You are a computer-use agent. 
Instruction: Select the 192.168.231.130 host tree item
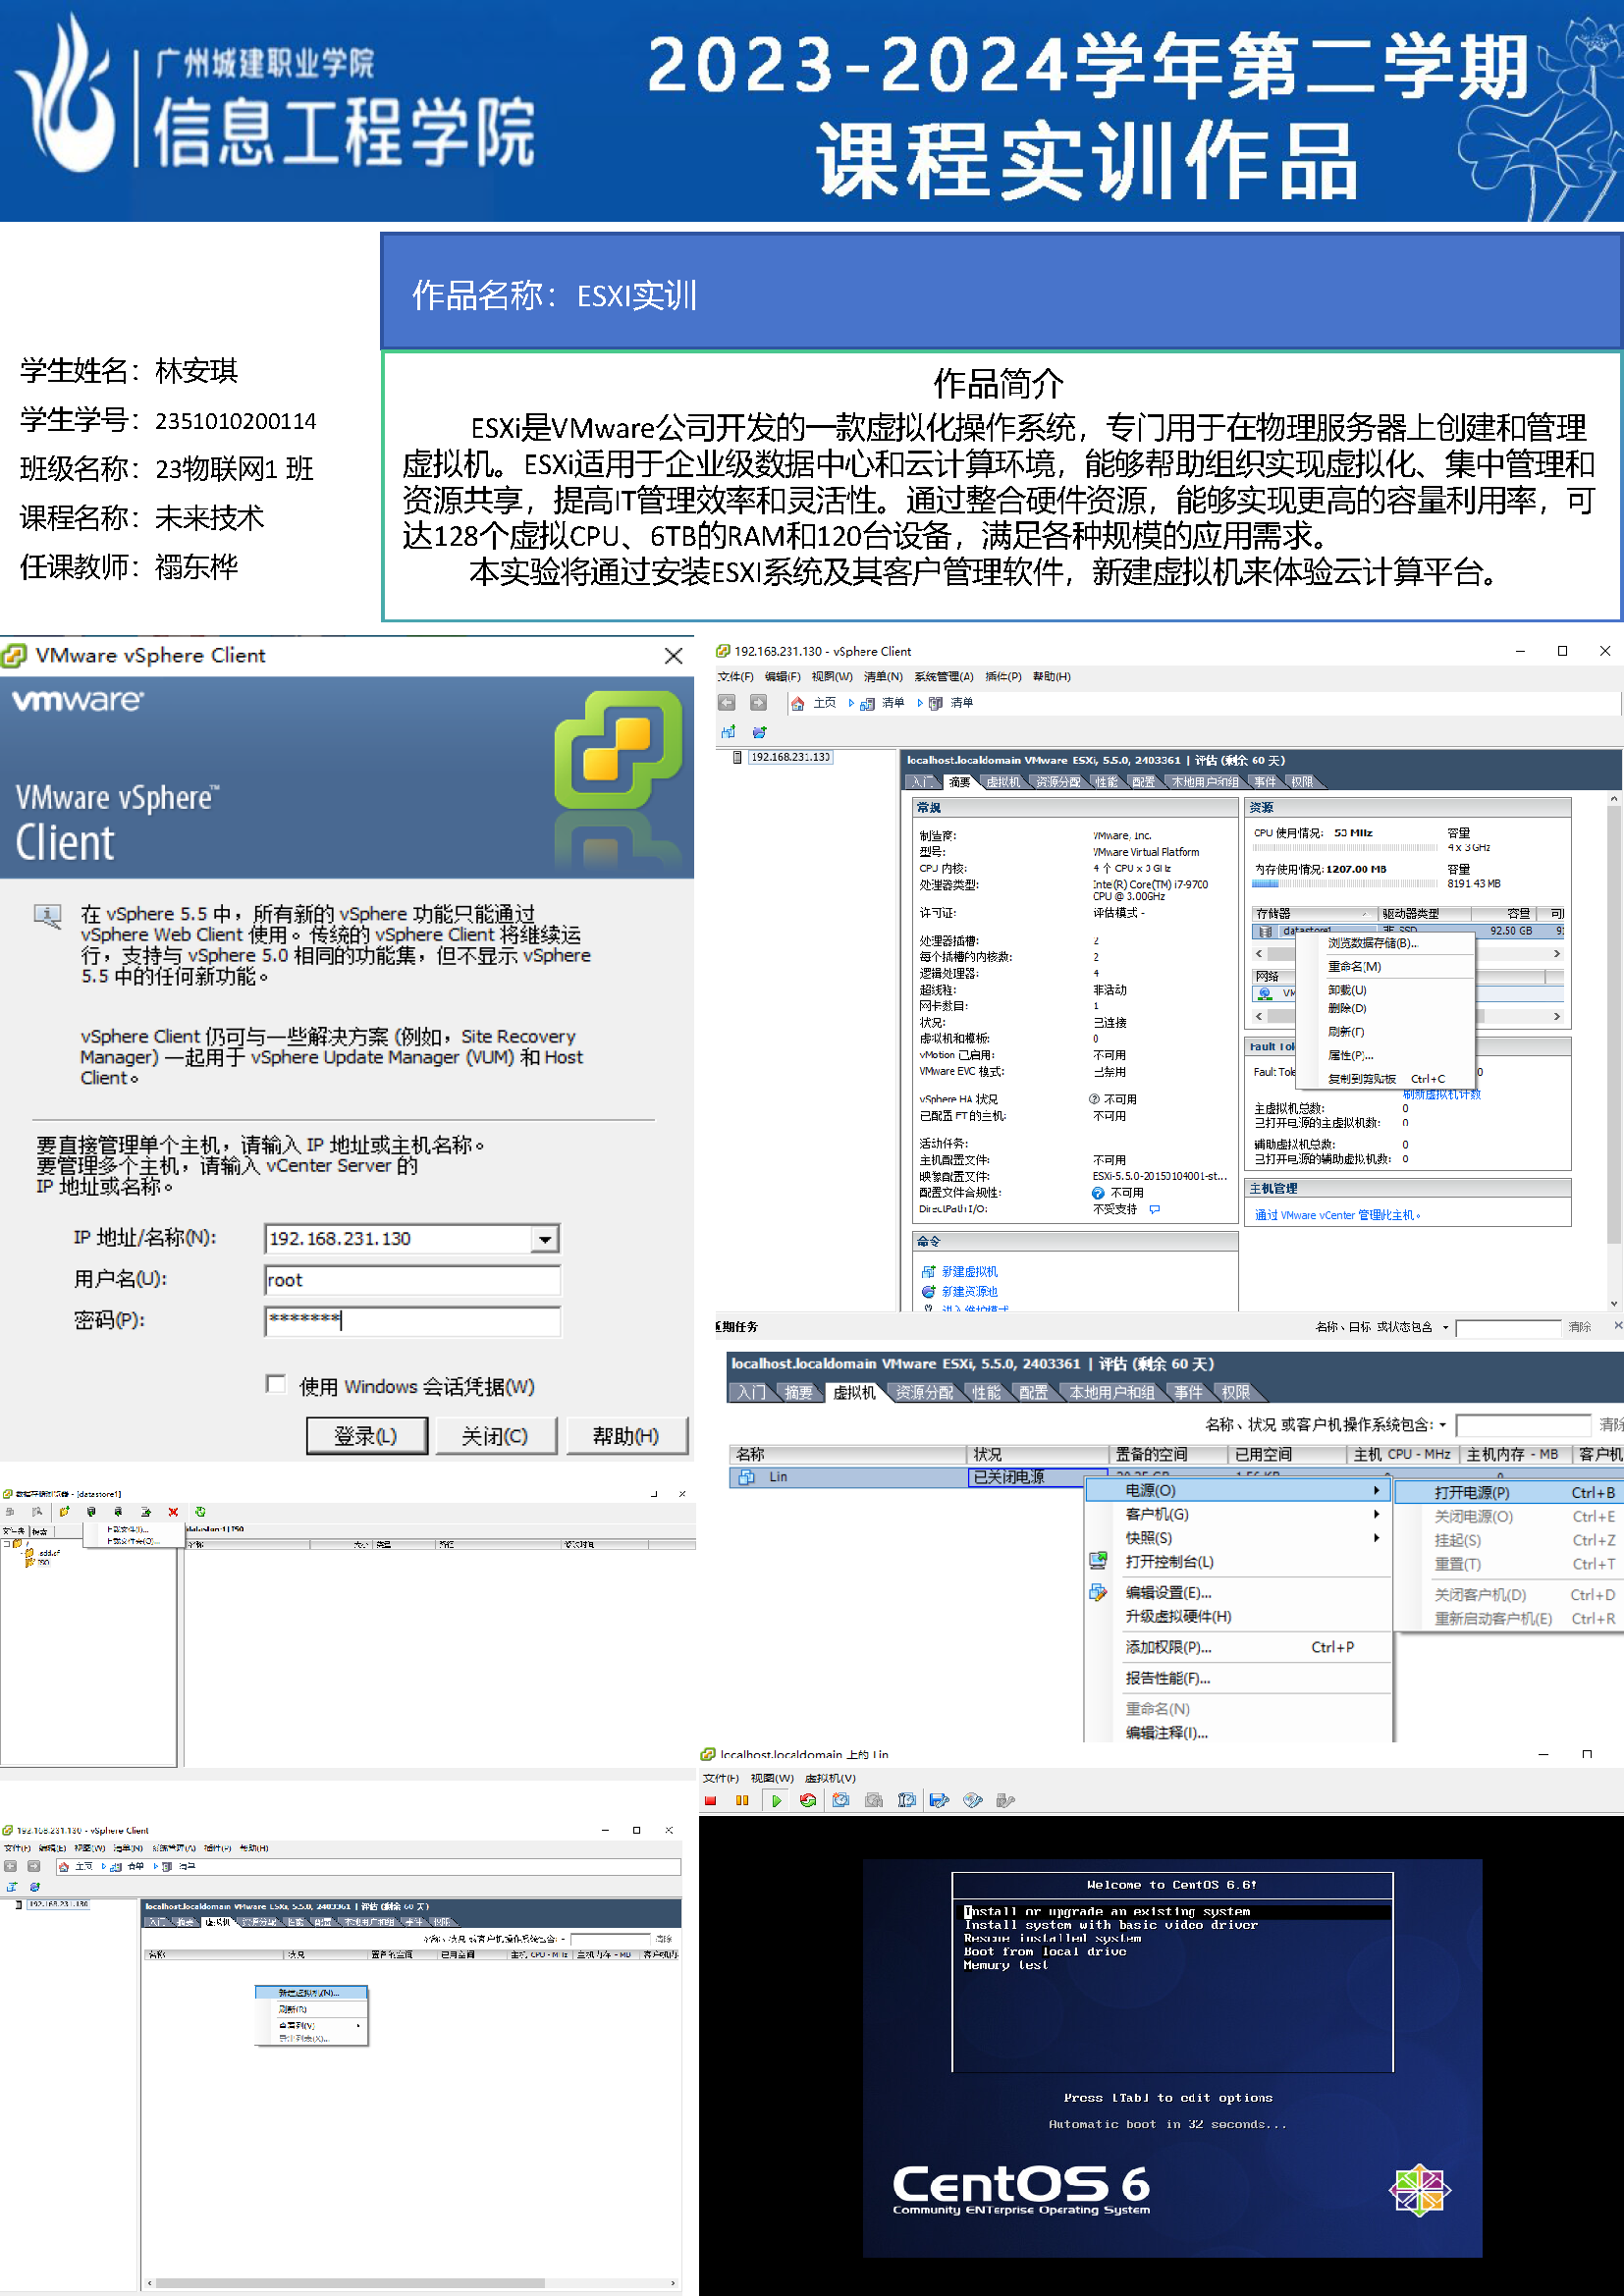tap(790, 757)
